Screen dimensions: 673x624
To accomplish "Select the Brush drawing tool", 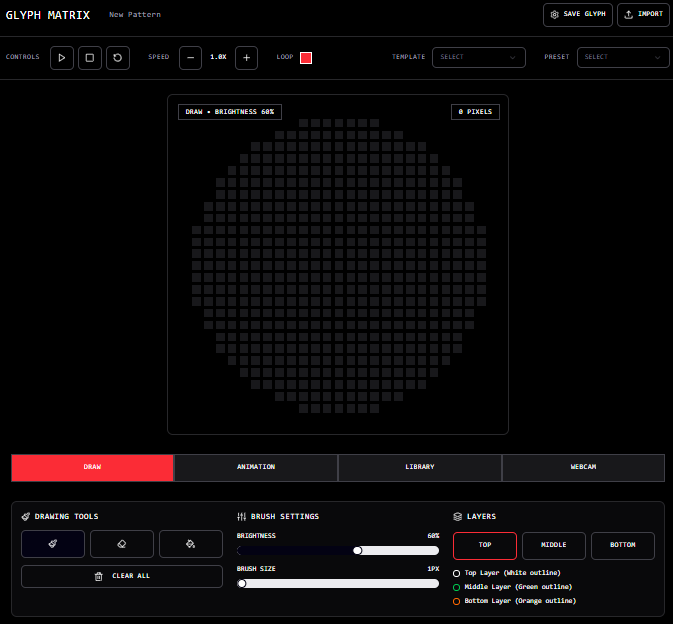I will pos(53,544).
